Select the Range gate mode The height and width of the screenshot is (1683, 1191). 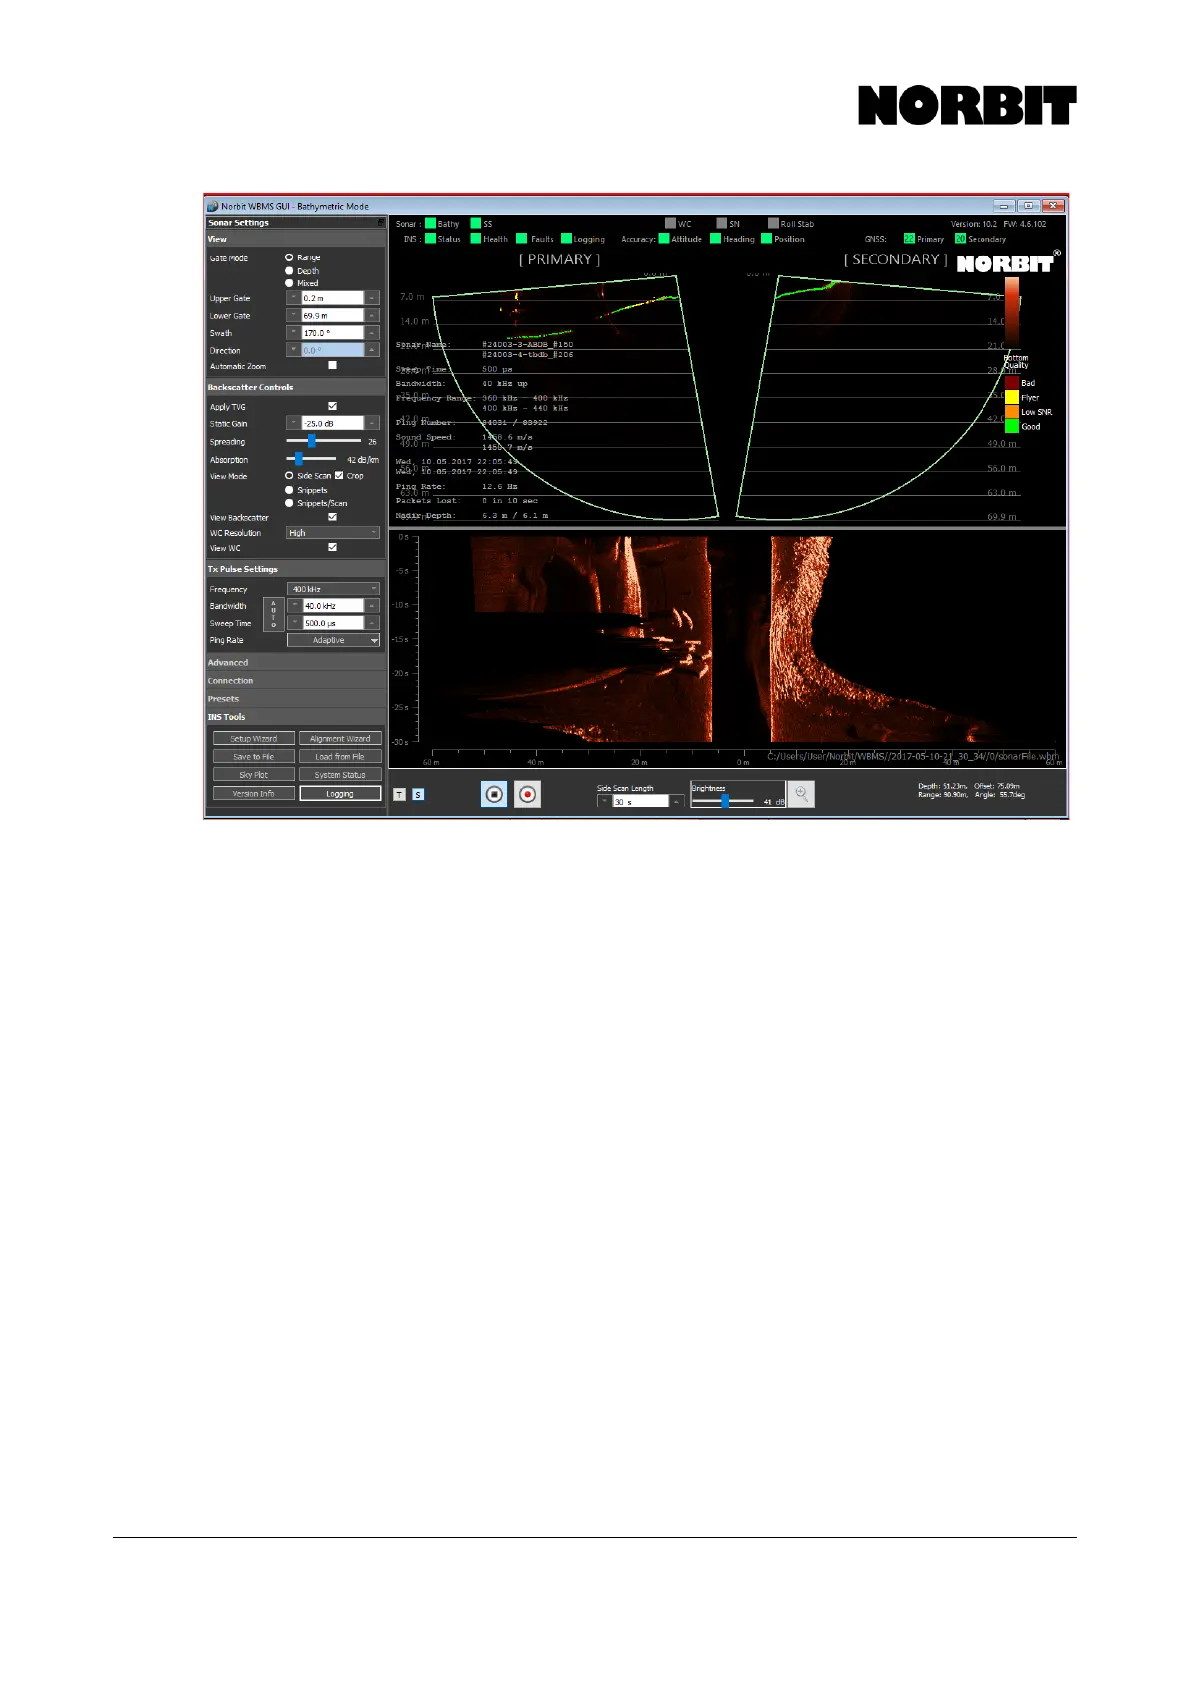289,258
